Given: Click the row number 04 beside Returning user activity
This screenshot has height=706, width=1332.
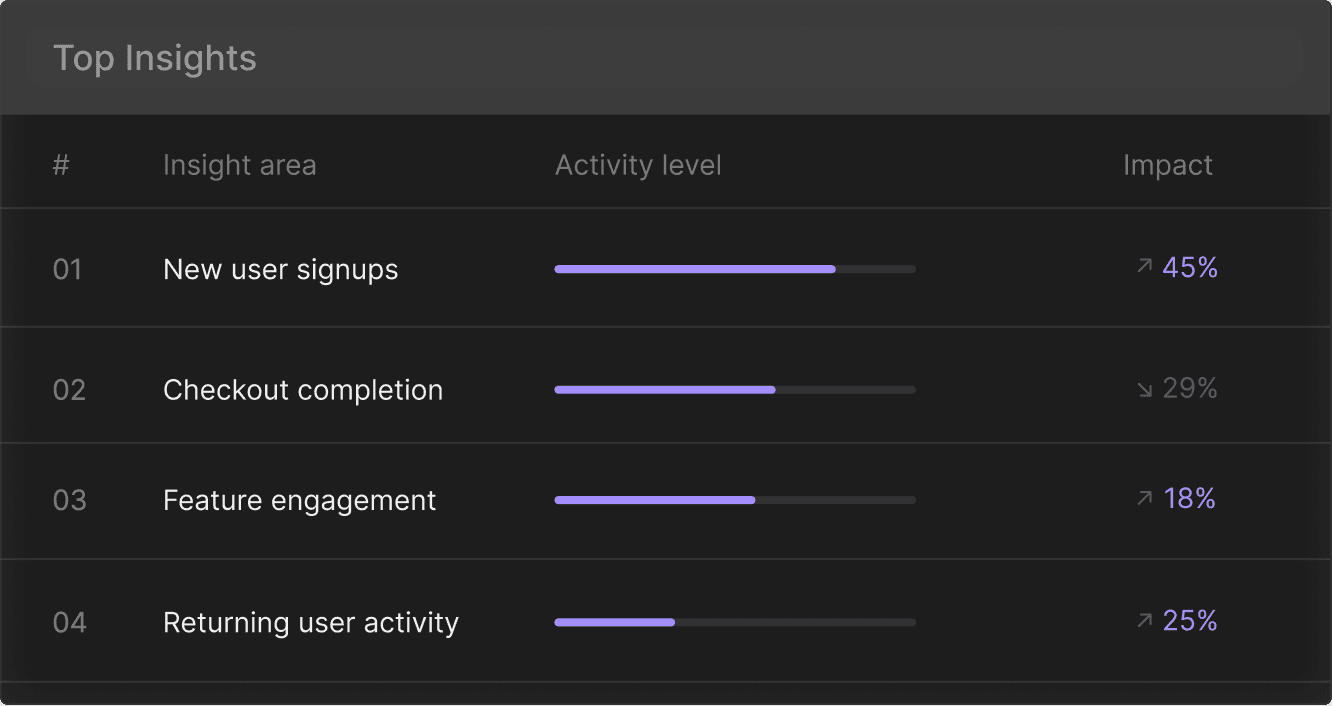Looking at the screenshot, I should point(69,621).
